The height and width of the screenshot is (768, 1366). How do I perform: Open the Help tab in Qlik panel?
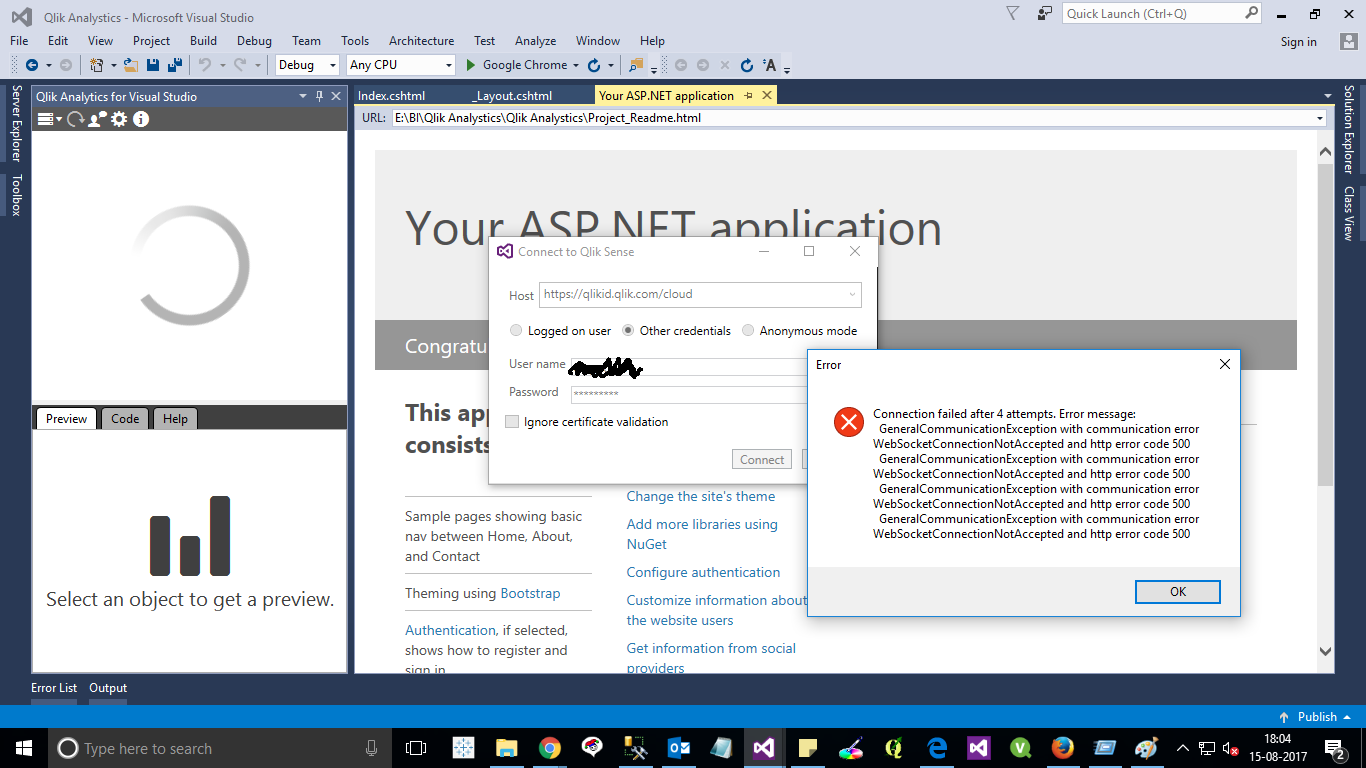pos(175,419)
